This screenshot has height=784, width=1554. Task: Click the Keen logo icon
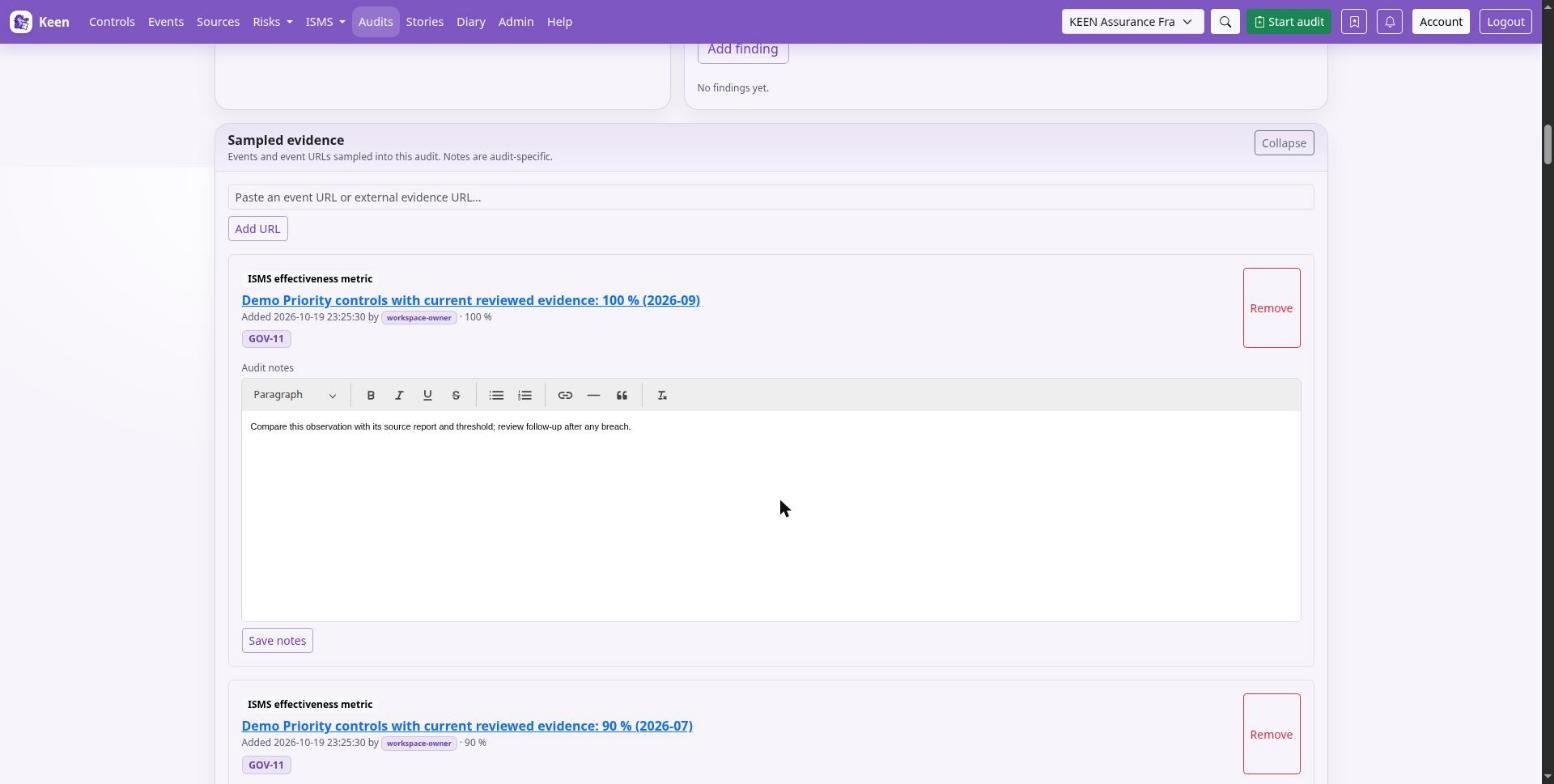pyautogui.click(x=21, y=21)
